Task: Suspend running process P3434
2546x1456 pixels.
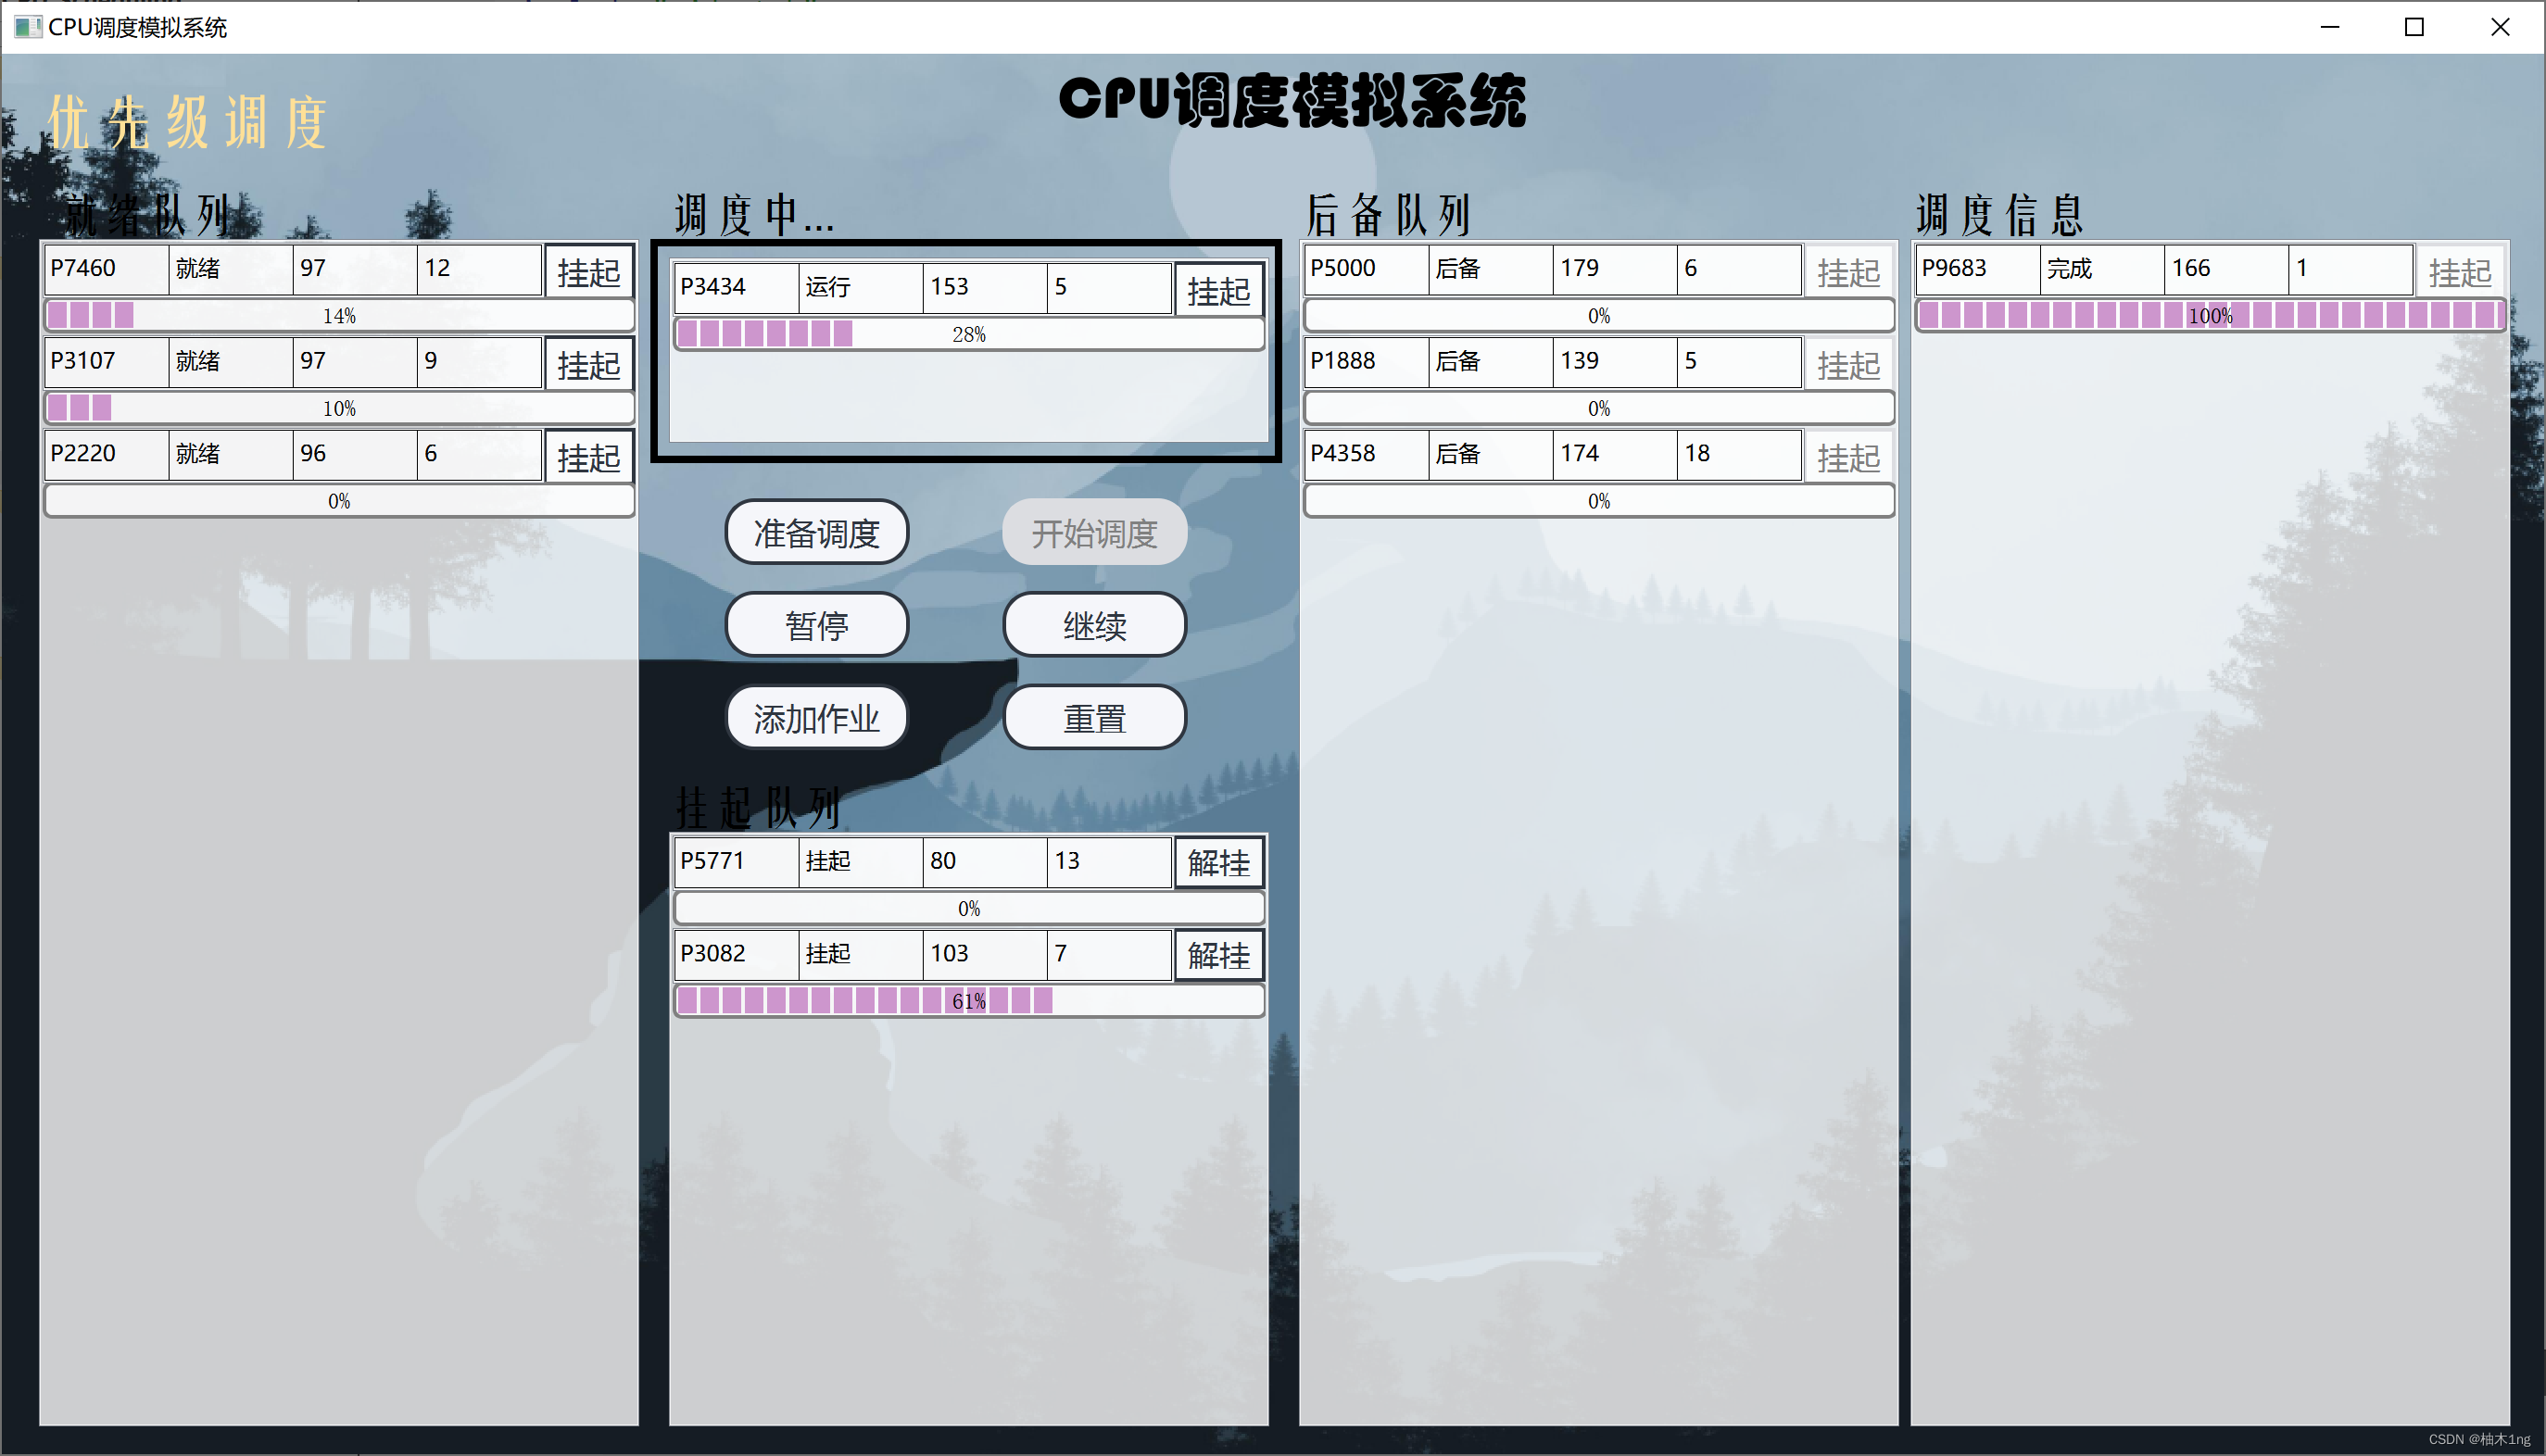Action: [x=1218, y=291]
